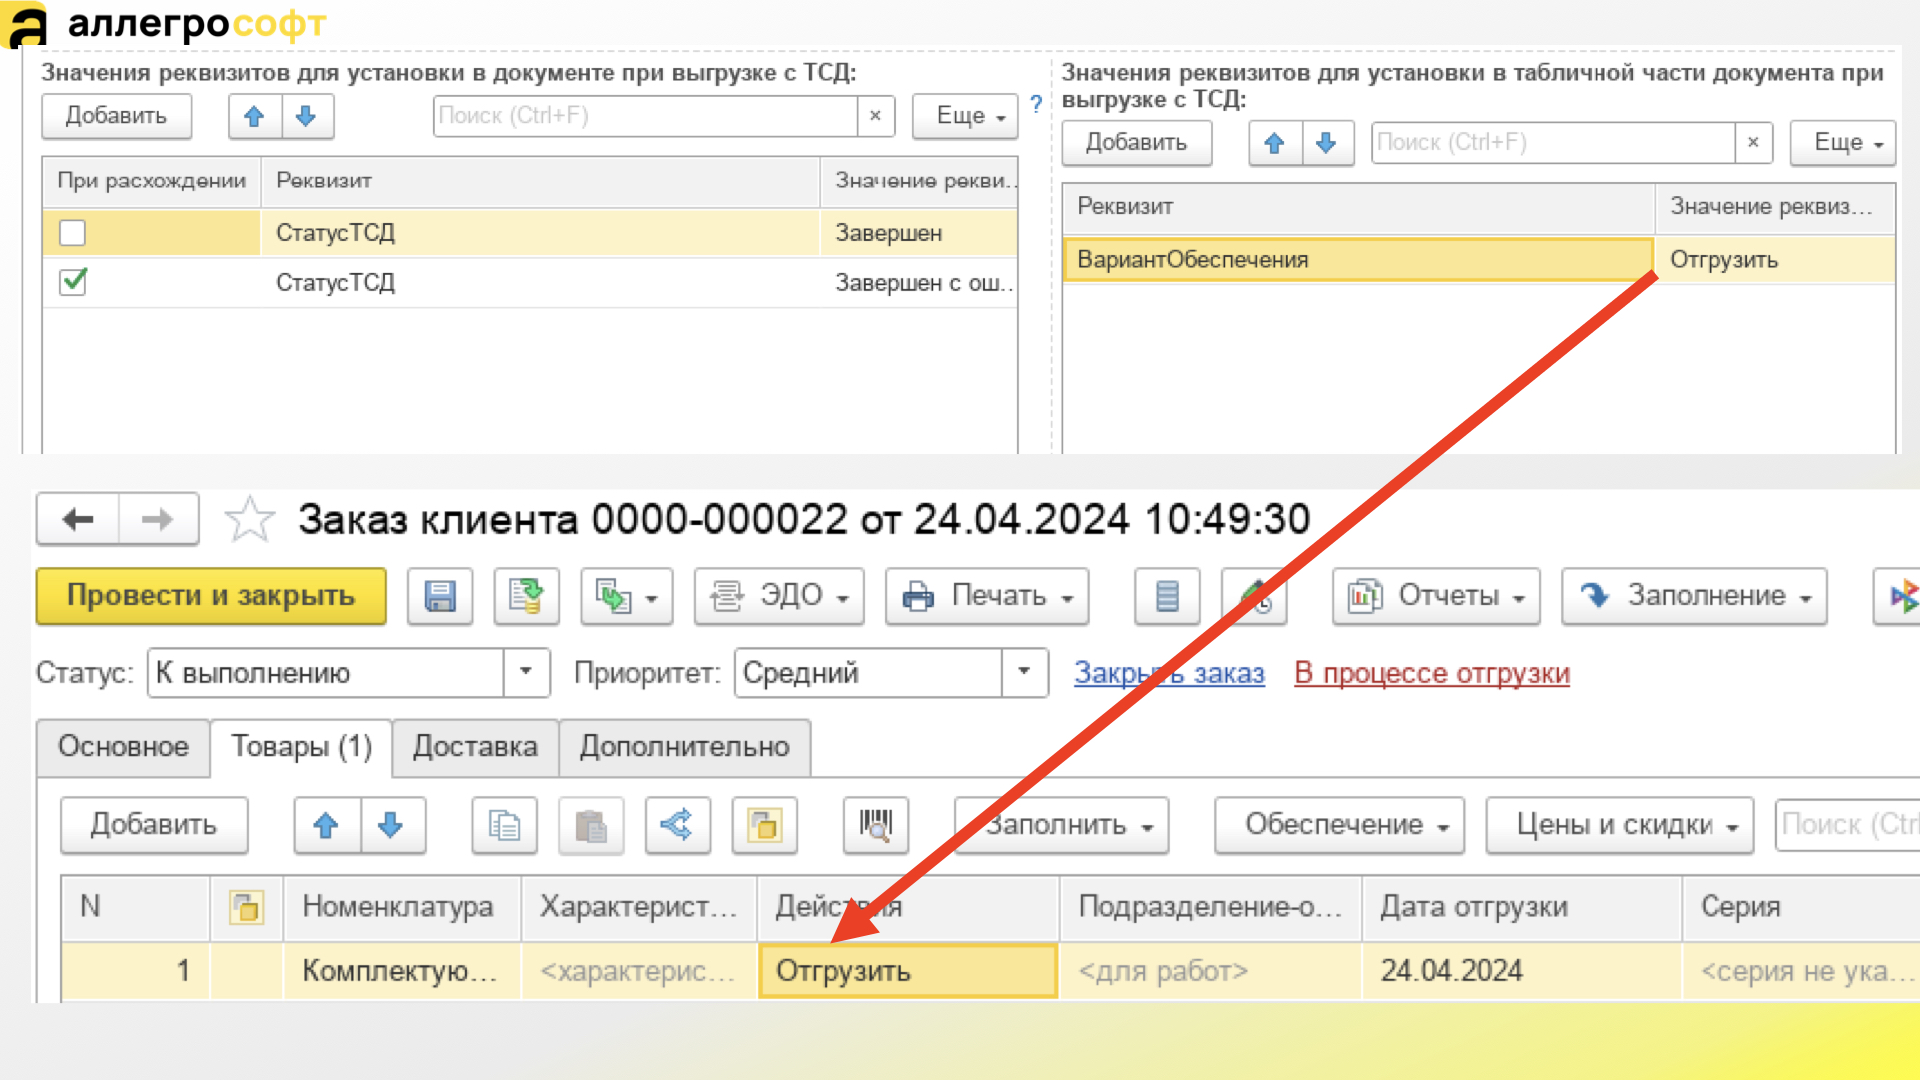Open the create-based-on icon dropdown
This screenshot has width=1920, height=1080.
point(627,596)
